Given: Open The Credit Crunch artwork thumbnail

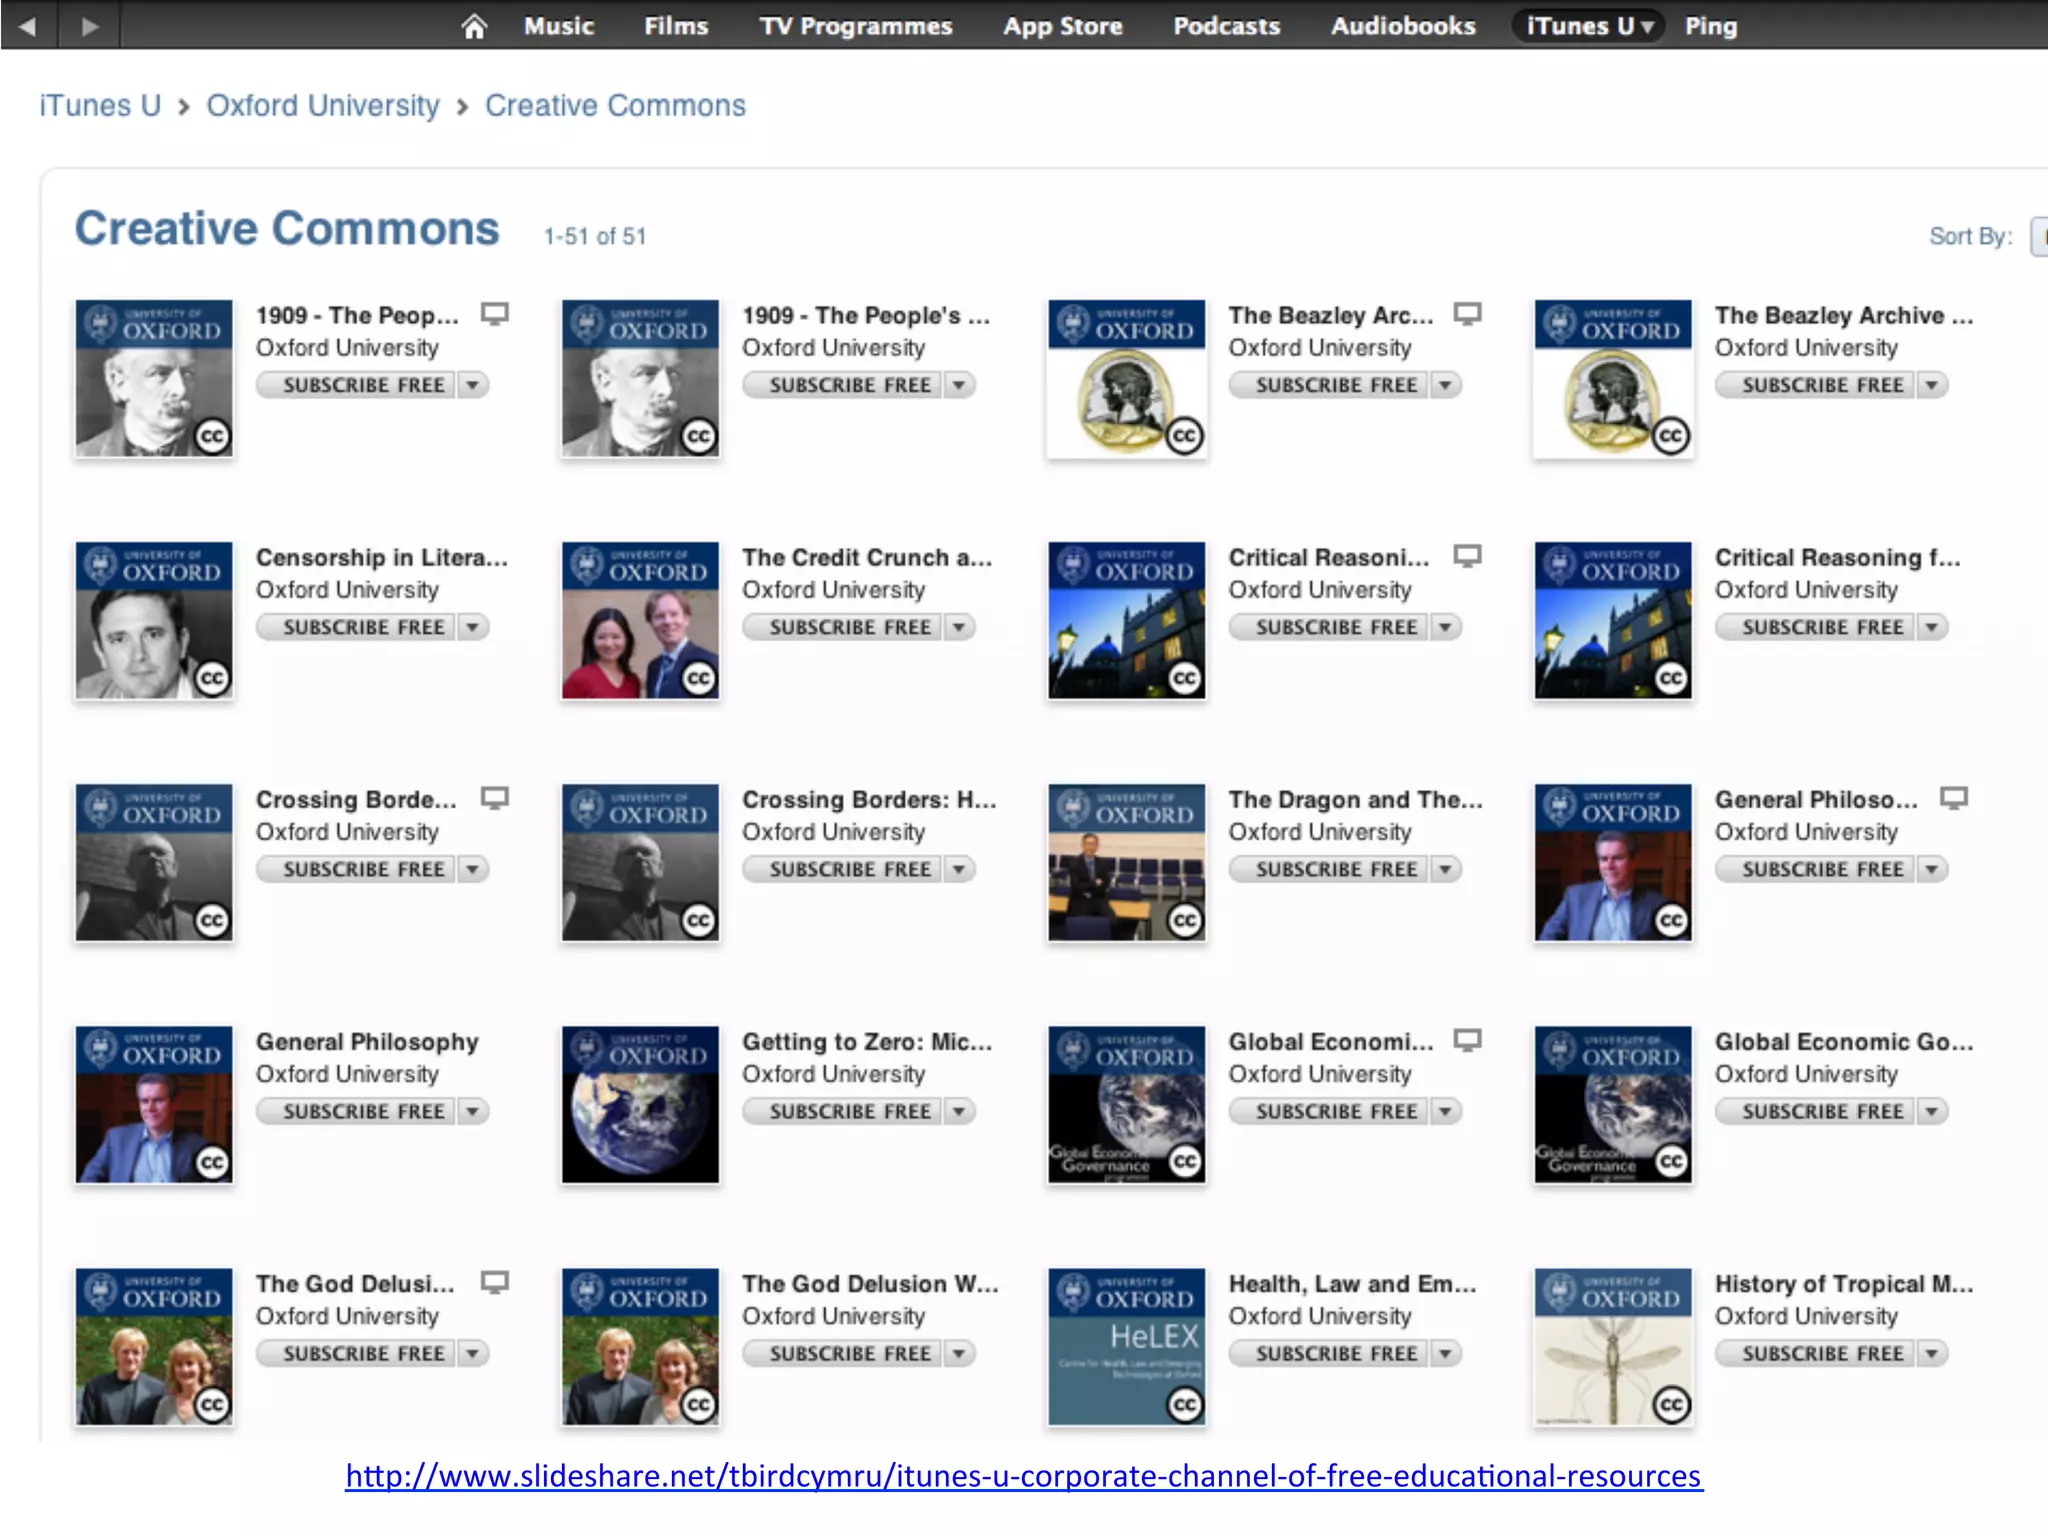Looking at the screenshot, I should (x=640, y=620).
